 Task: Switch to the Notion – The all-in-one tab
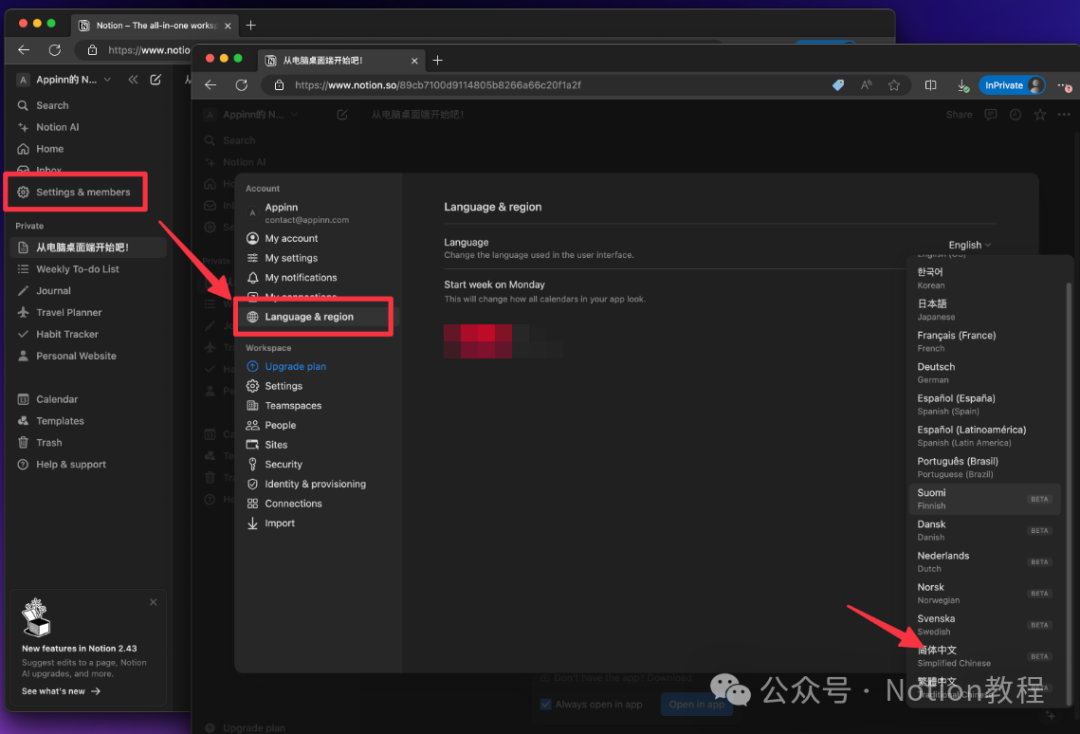tap(155, 25)
